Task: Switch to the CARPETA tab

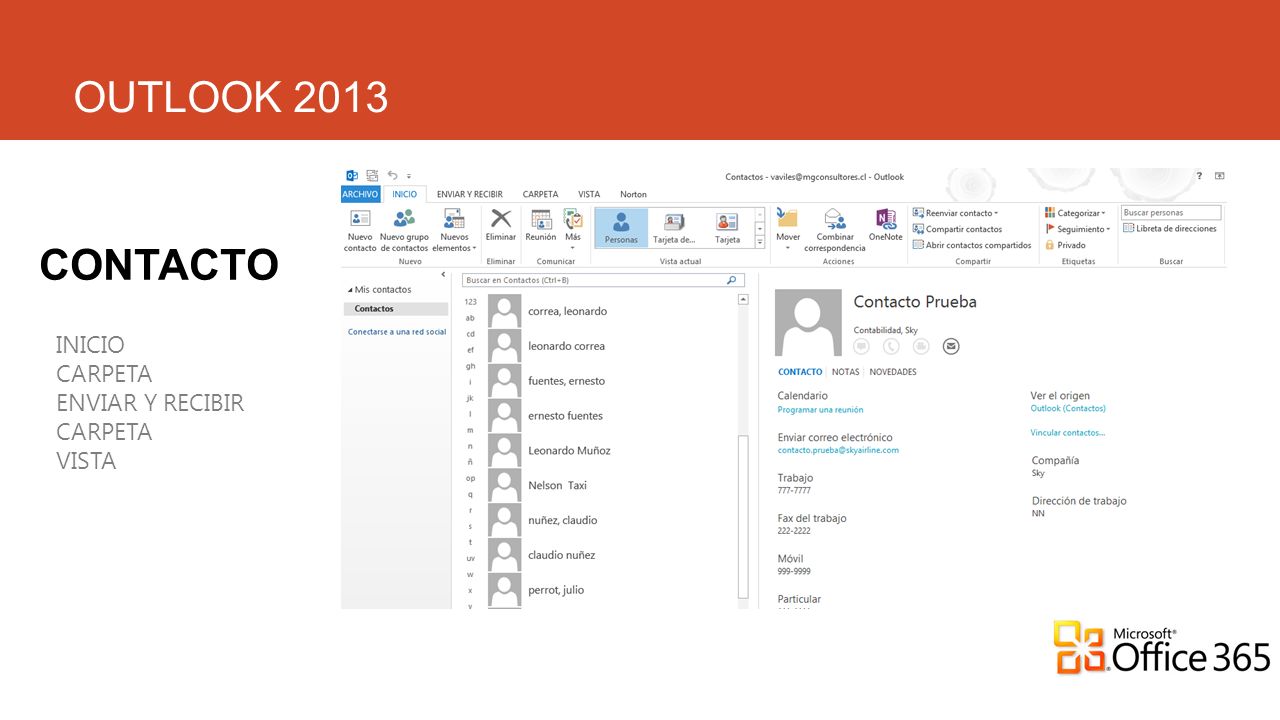Action: point(540,194)
